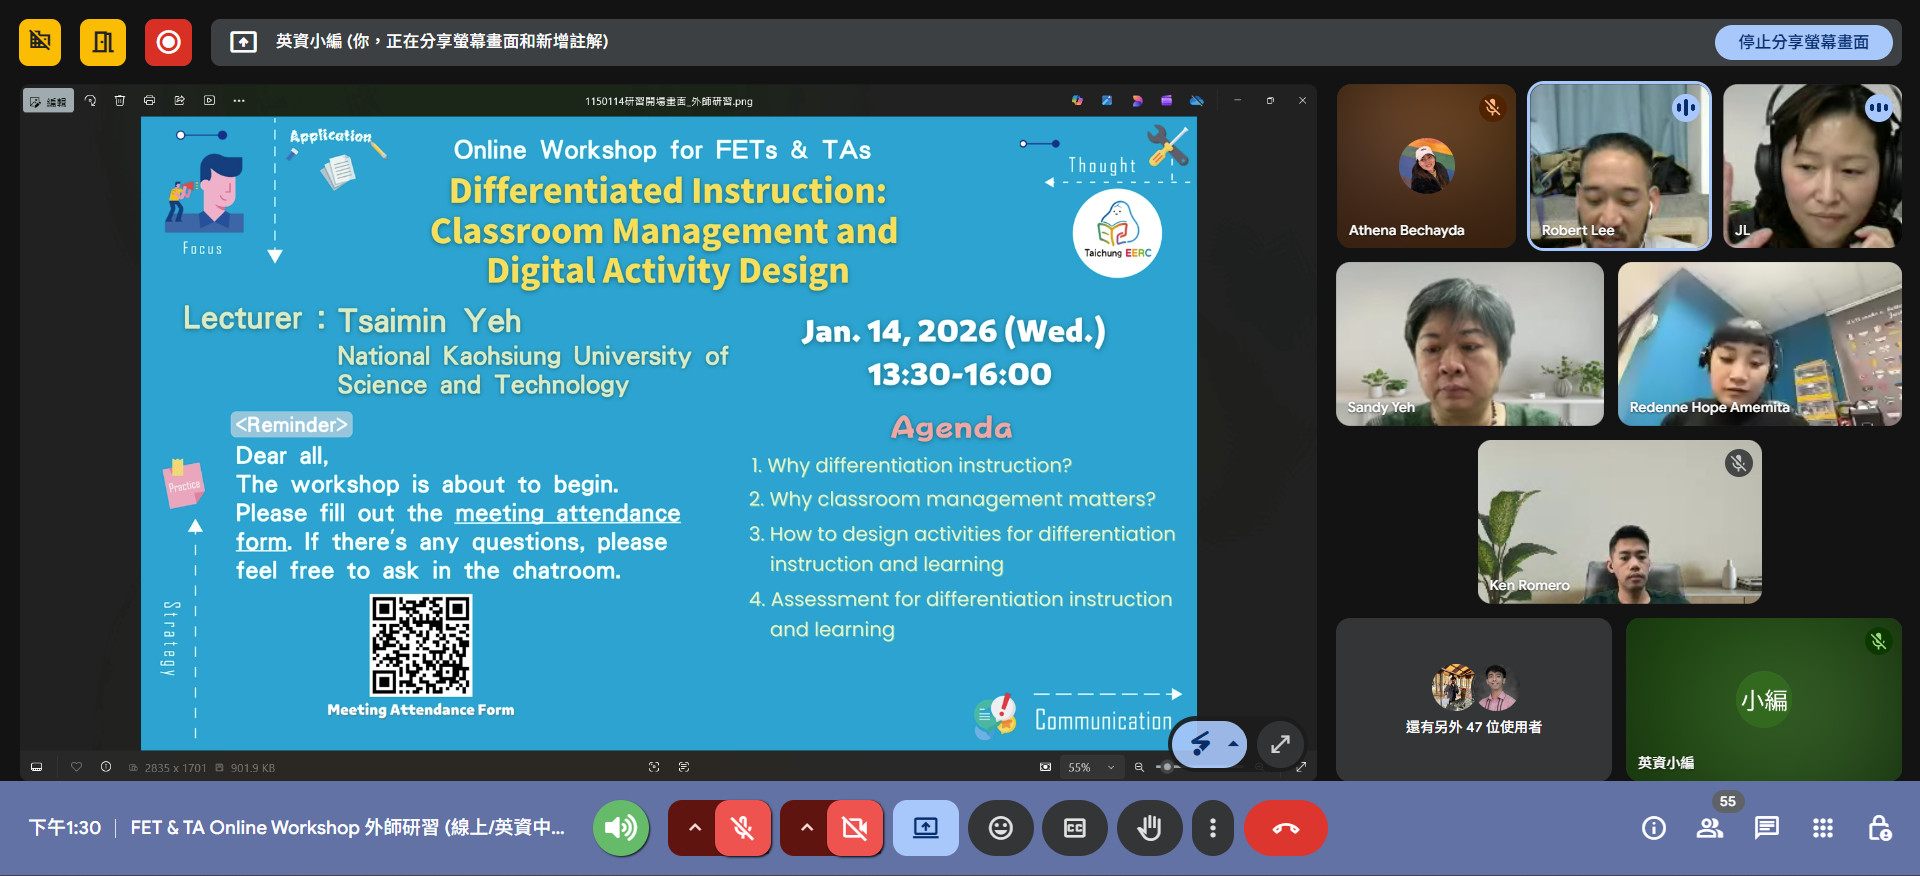Open the activities grid
Image resolution: width=1920 pixels, height=876 pixels.
pyautogui.click(x=1823, y=828)
